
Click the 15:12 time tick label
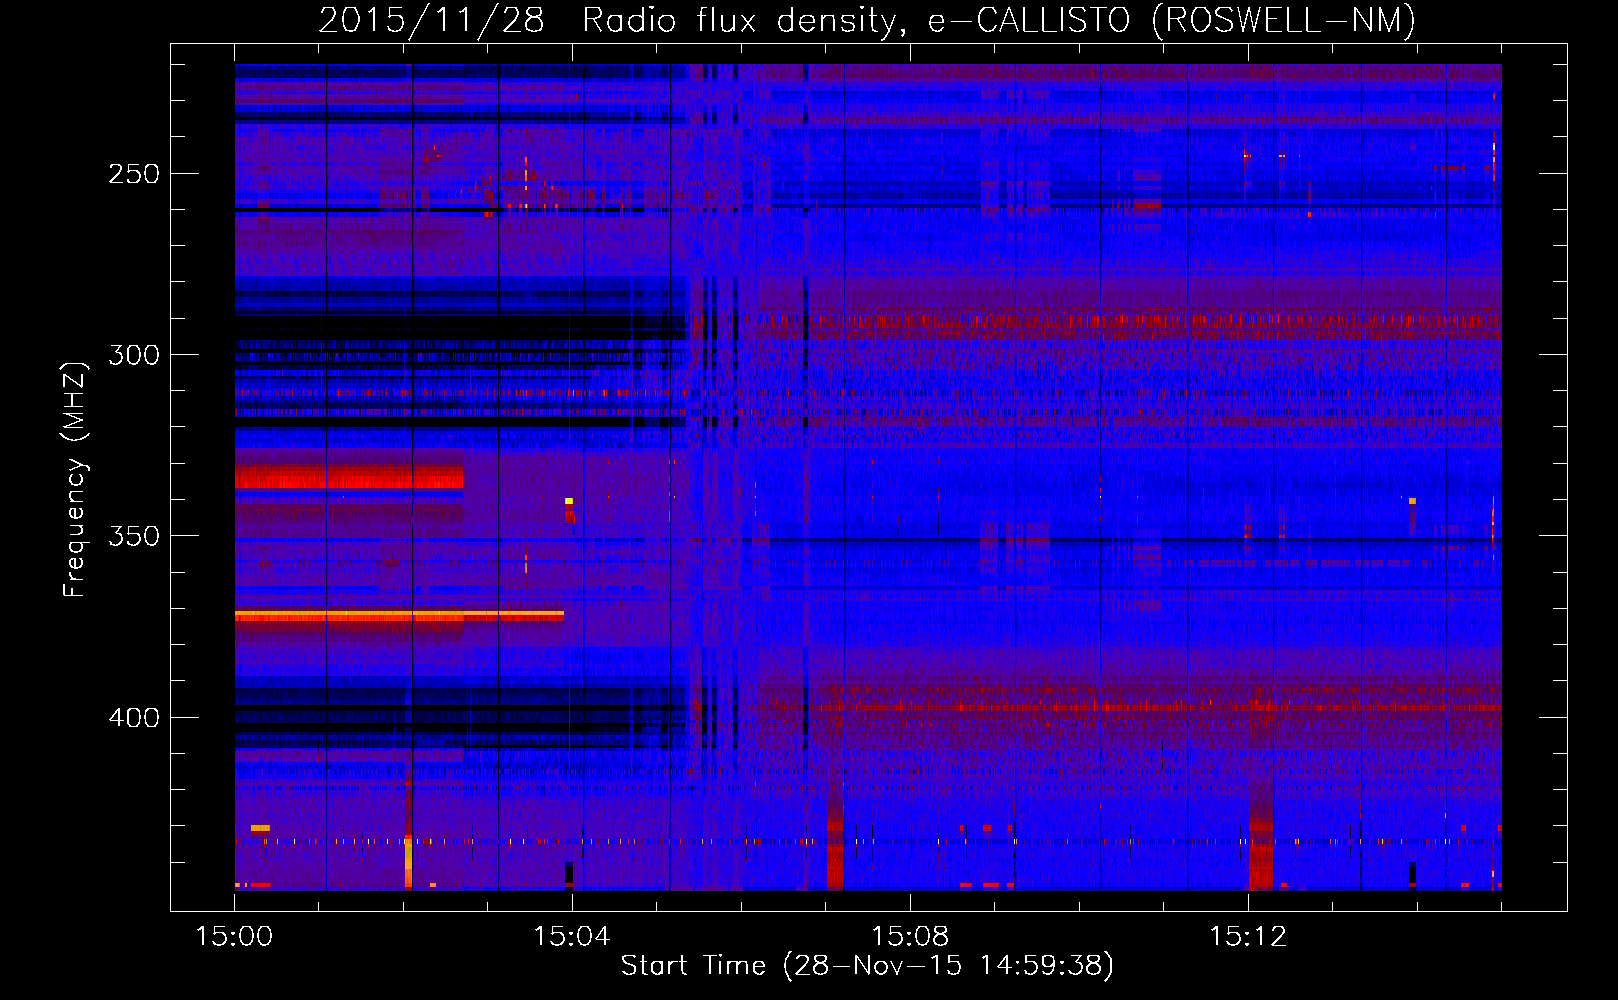click(1248, 937)
